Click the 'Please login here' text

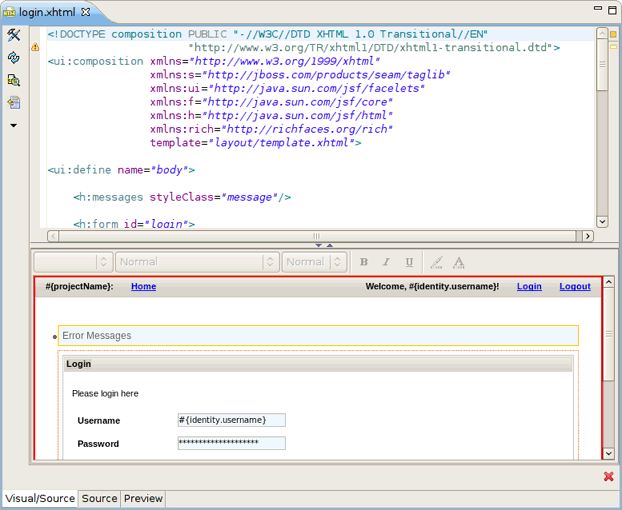(105, 394)
